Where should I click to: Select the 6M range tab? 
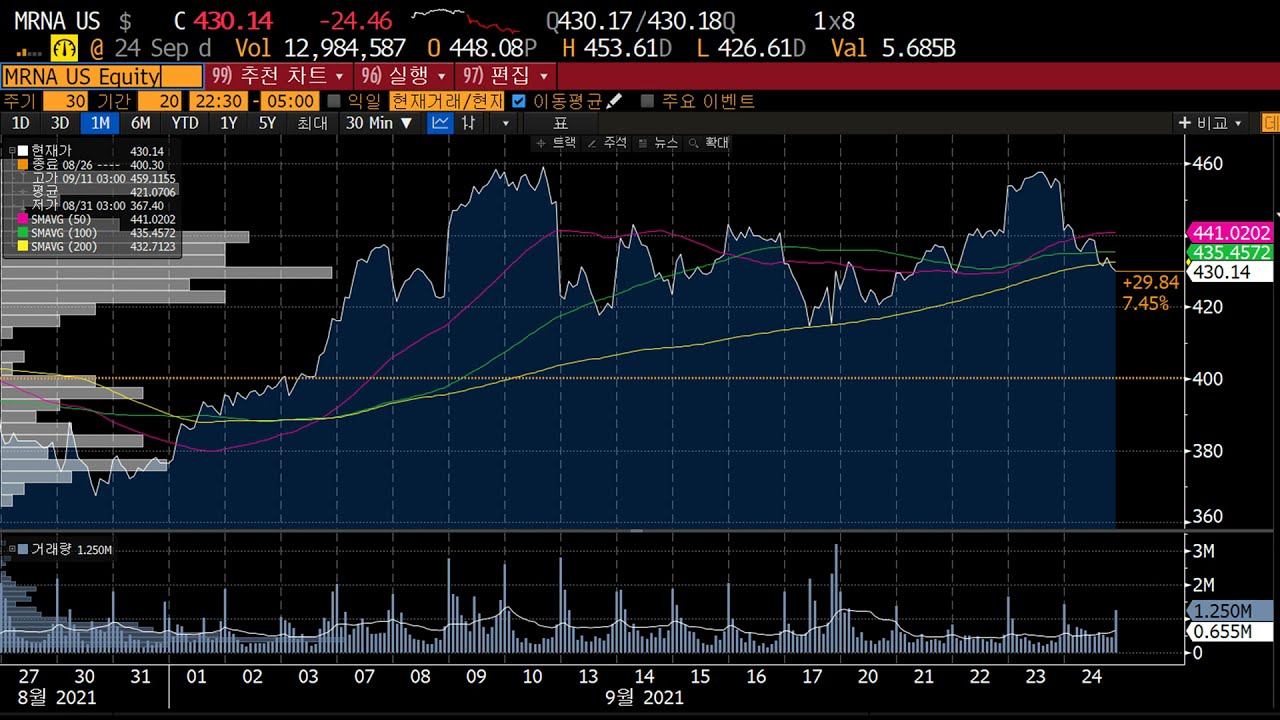[141, 123]
